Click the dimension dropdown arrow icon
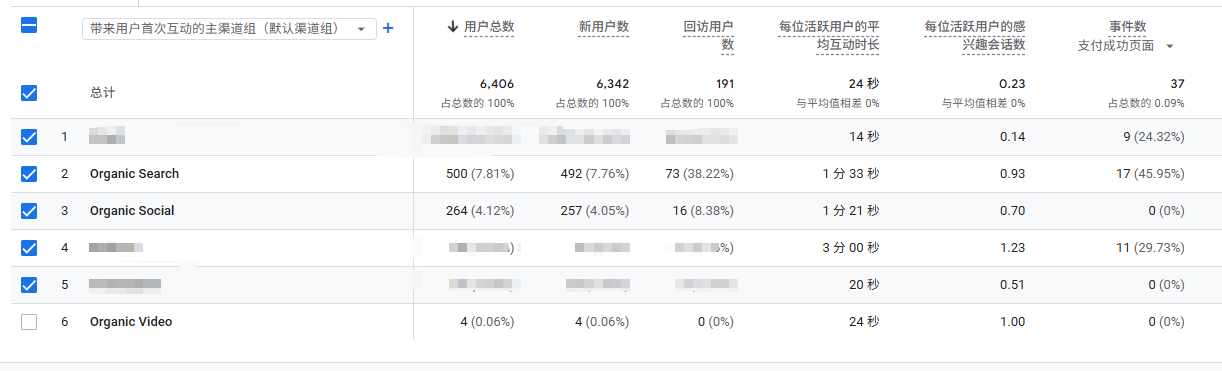The height and width of the screenshot is (371, 1222). coord(361,29)
